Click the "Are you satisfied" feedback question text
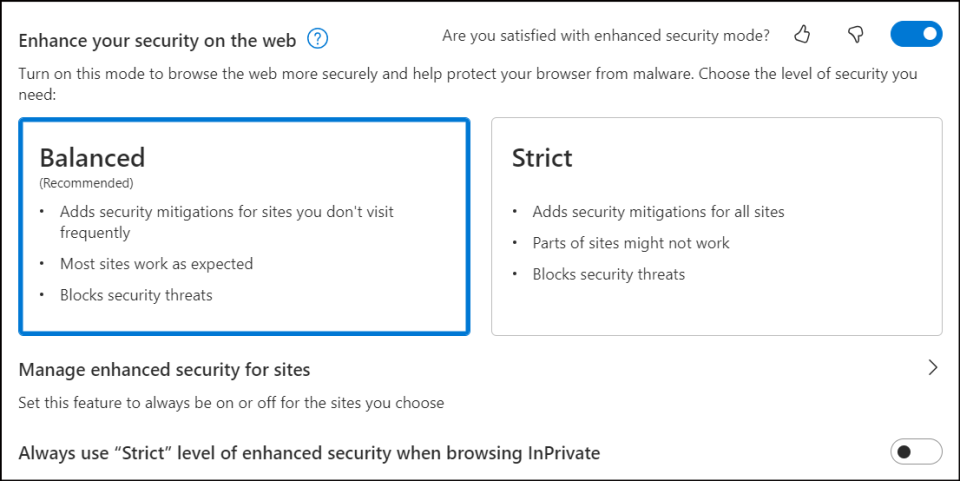 point(606,36)
